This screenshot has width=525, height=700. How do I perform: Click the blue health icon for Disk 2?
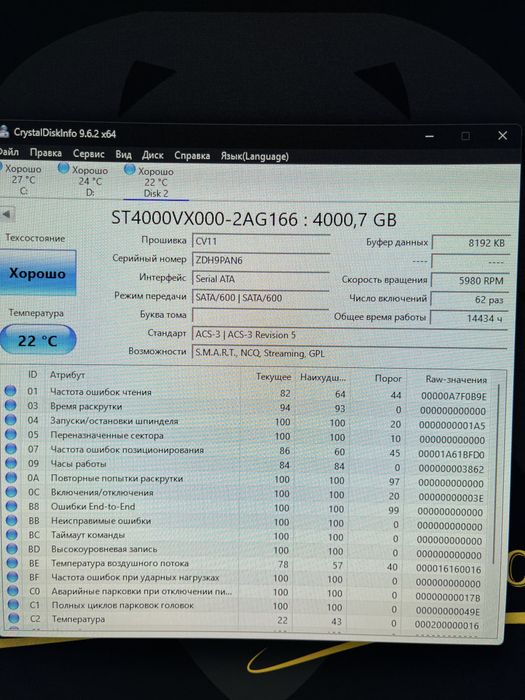click(x=129, y=169)
